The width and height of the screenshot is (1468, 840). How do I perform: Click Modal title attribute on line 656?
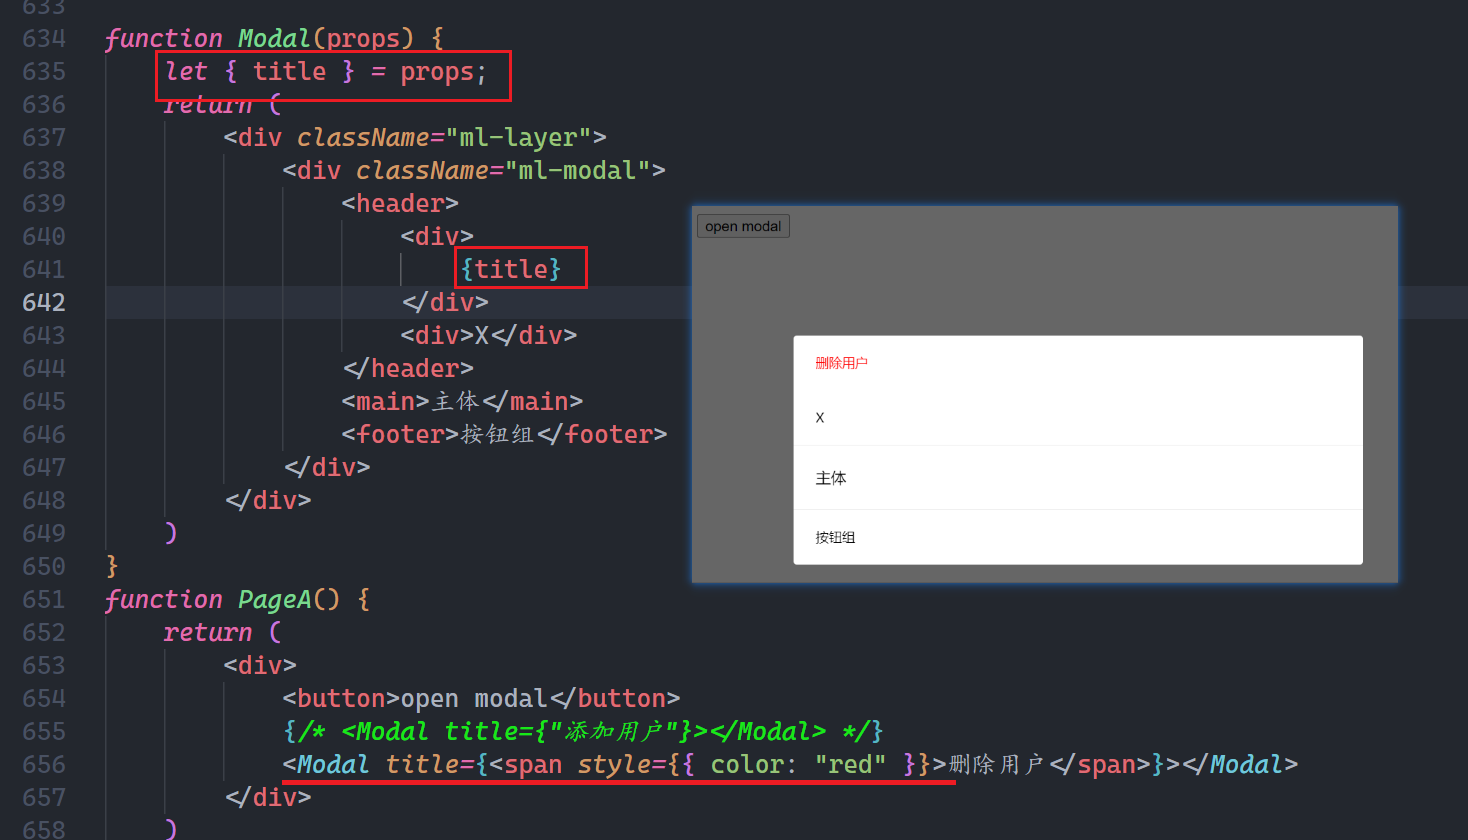point(423,764)
